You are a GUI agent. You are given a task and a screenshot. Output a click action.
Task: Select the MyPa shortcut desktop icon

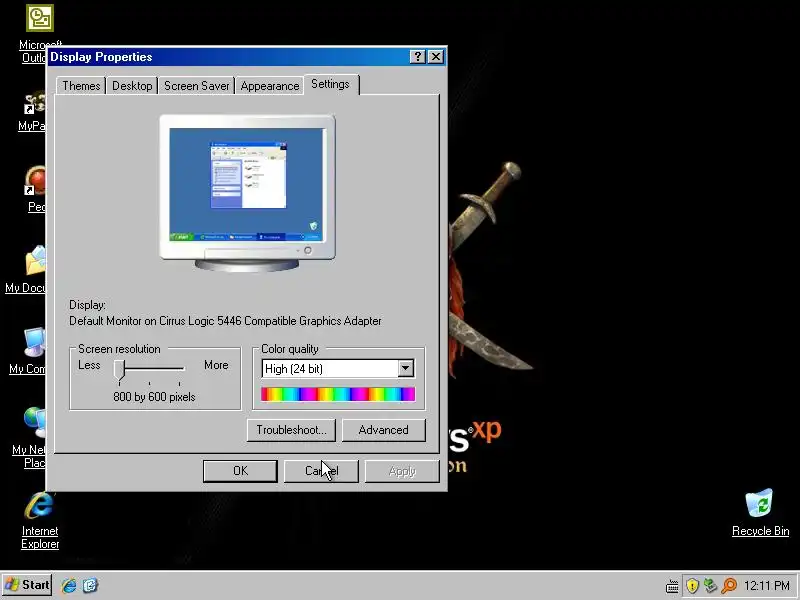coord(35,103)
